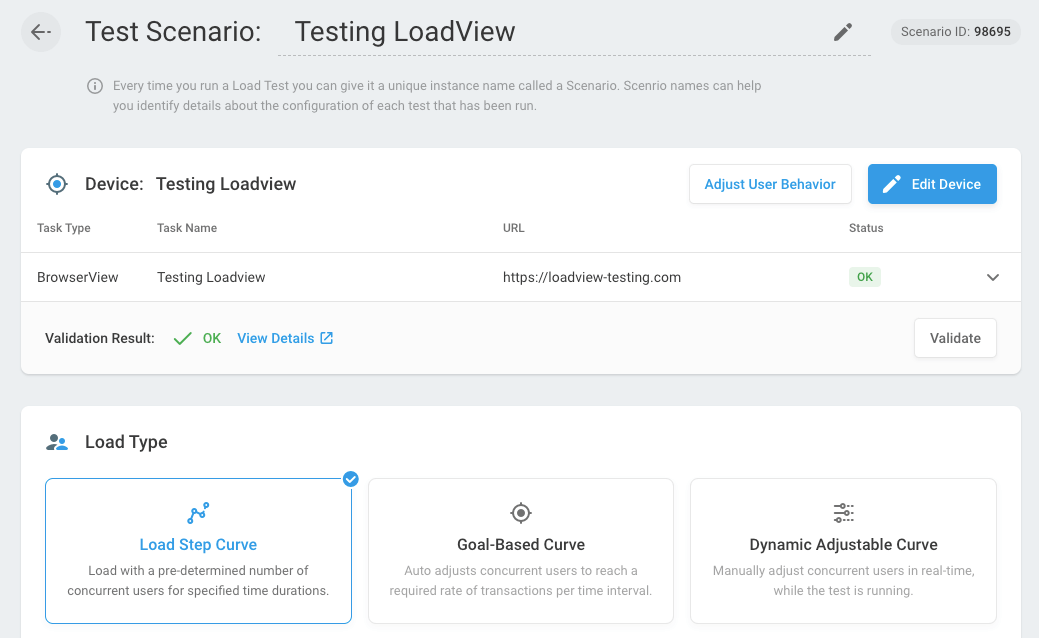Select the Dynamic Adjustable Curve option
The image size is (1039, 638).
(x=844, y=551)
